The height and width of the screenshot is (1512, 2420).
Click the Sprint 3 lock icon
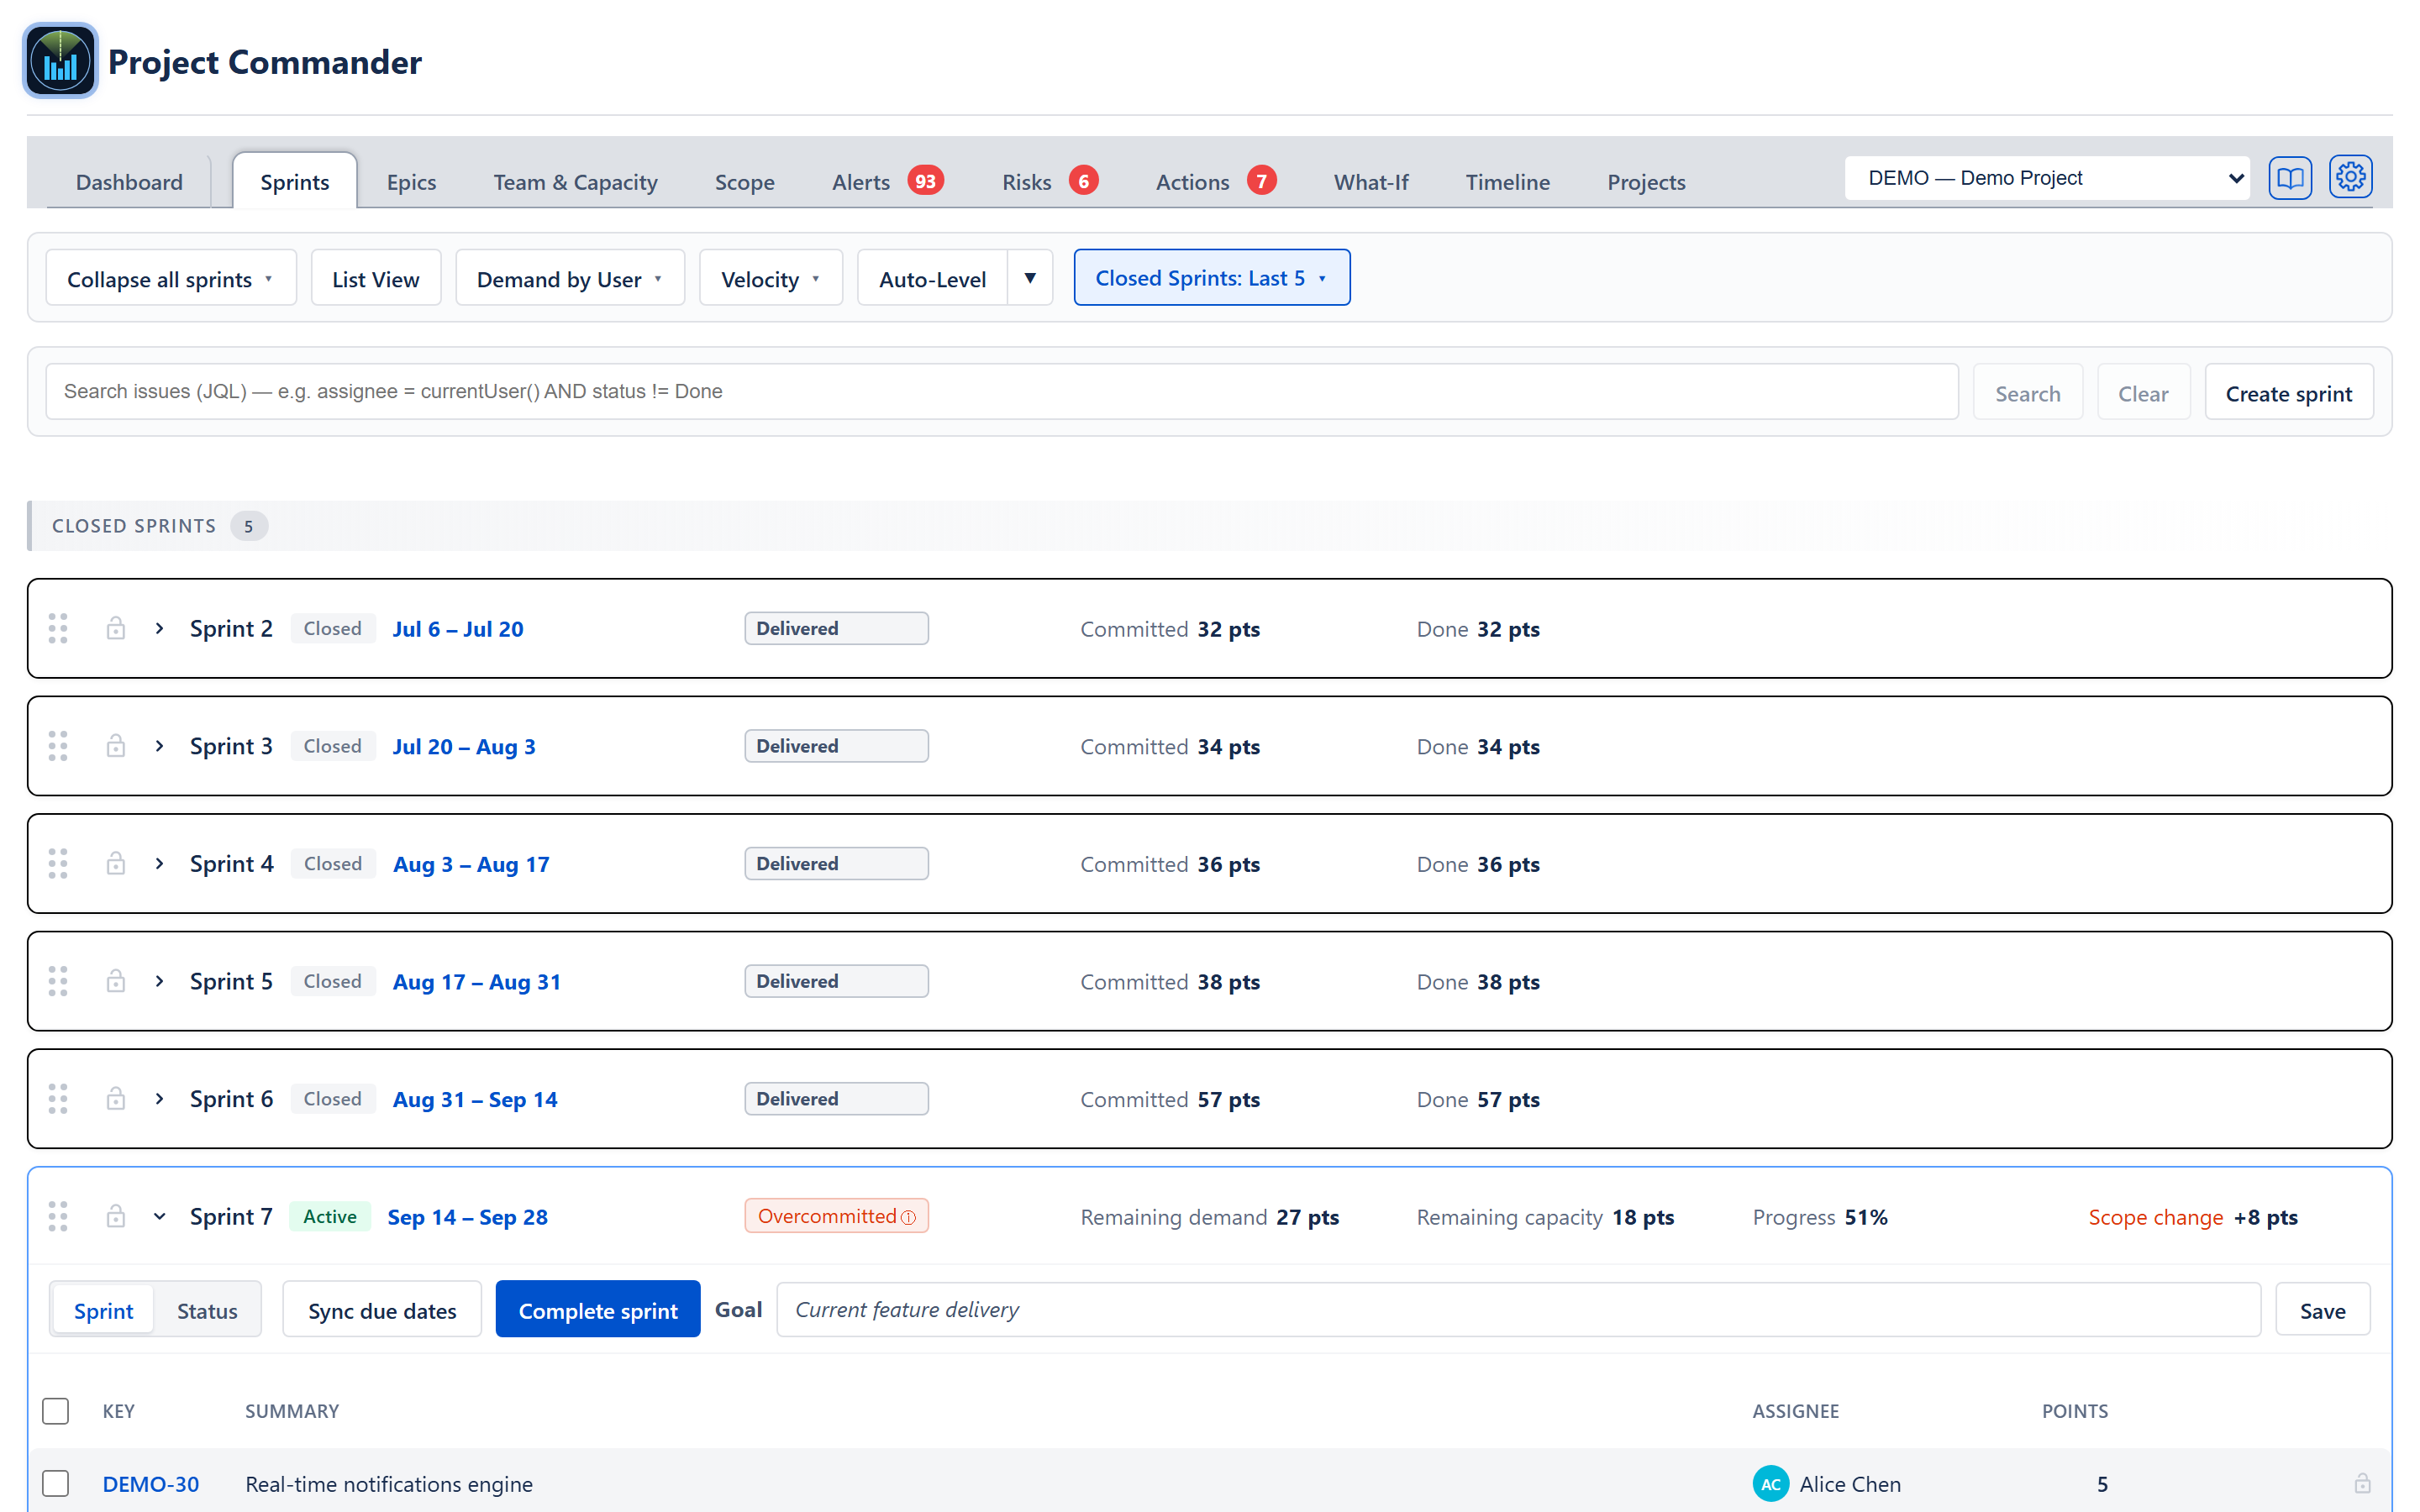[116, 746]
